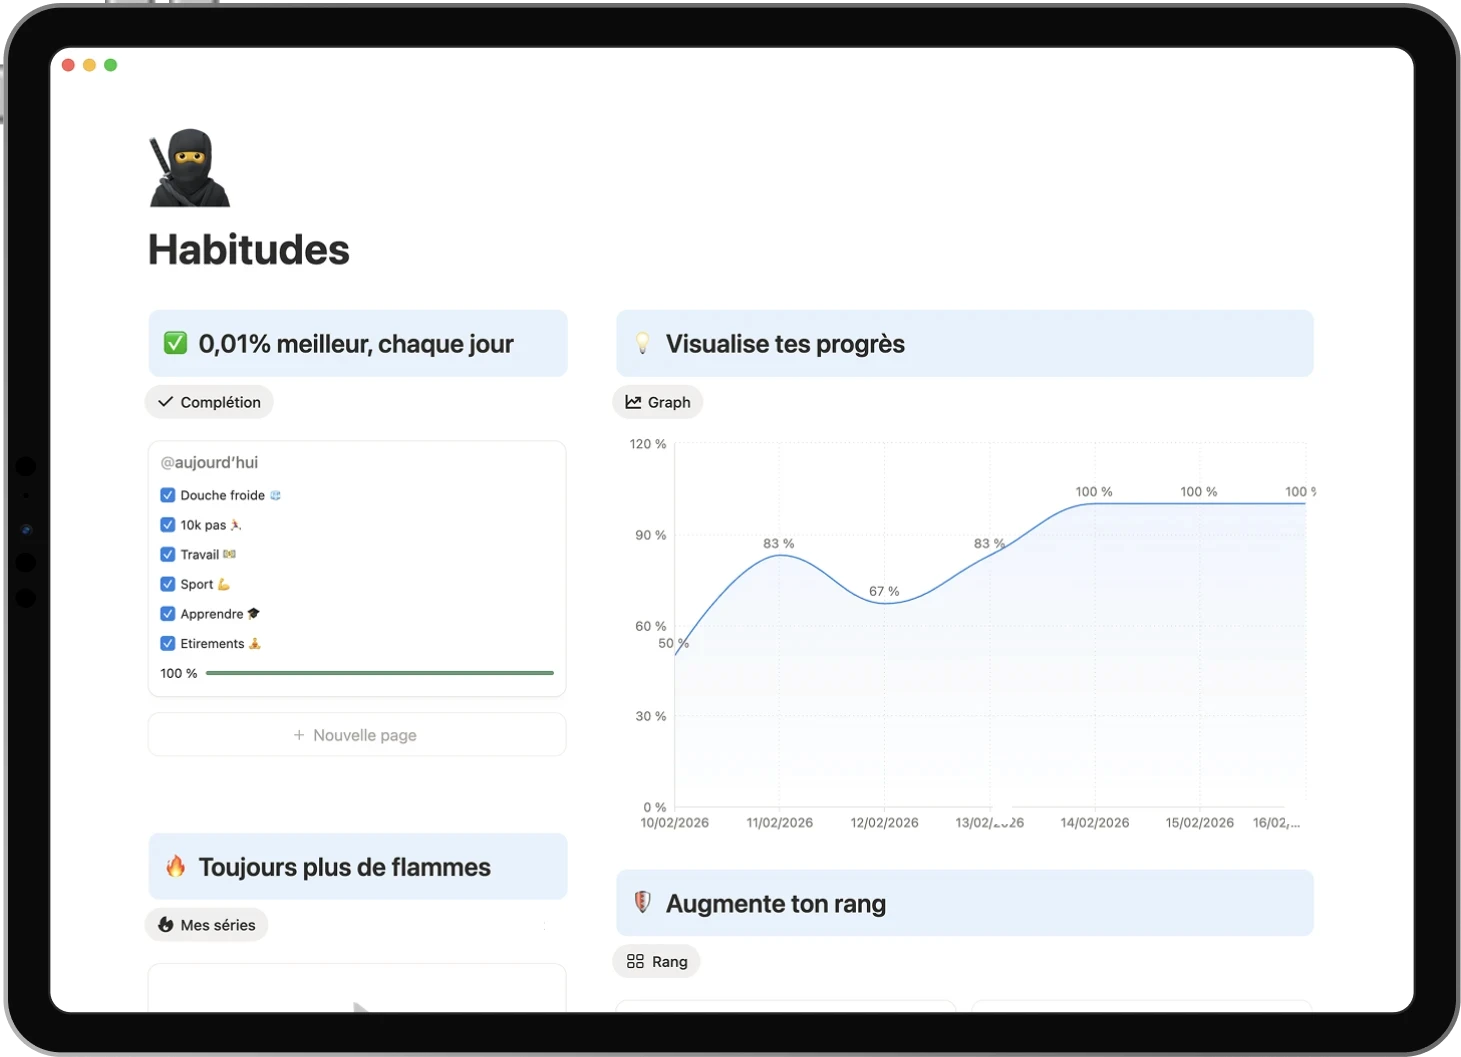Click the checkmark icon in the Complétion chip
This screenshot has width=1461, height=1057.
[167, 401]
